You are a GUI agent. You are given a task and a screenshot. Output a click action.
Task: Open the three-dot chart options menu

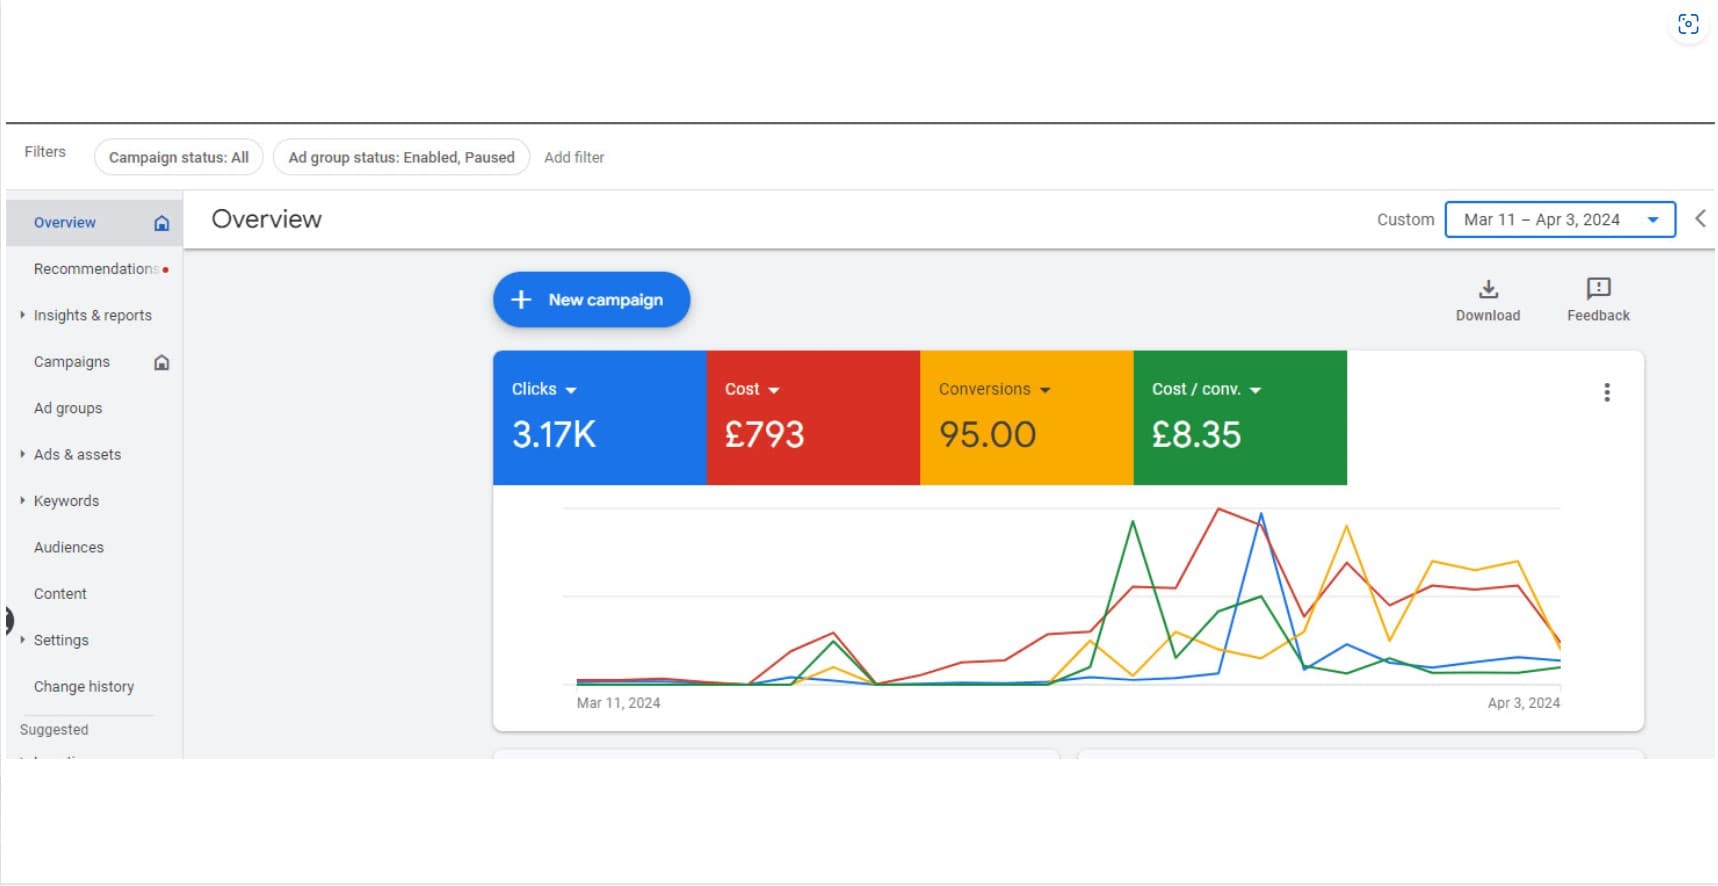1606,392
